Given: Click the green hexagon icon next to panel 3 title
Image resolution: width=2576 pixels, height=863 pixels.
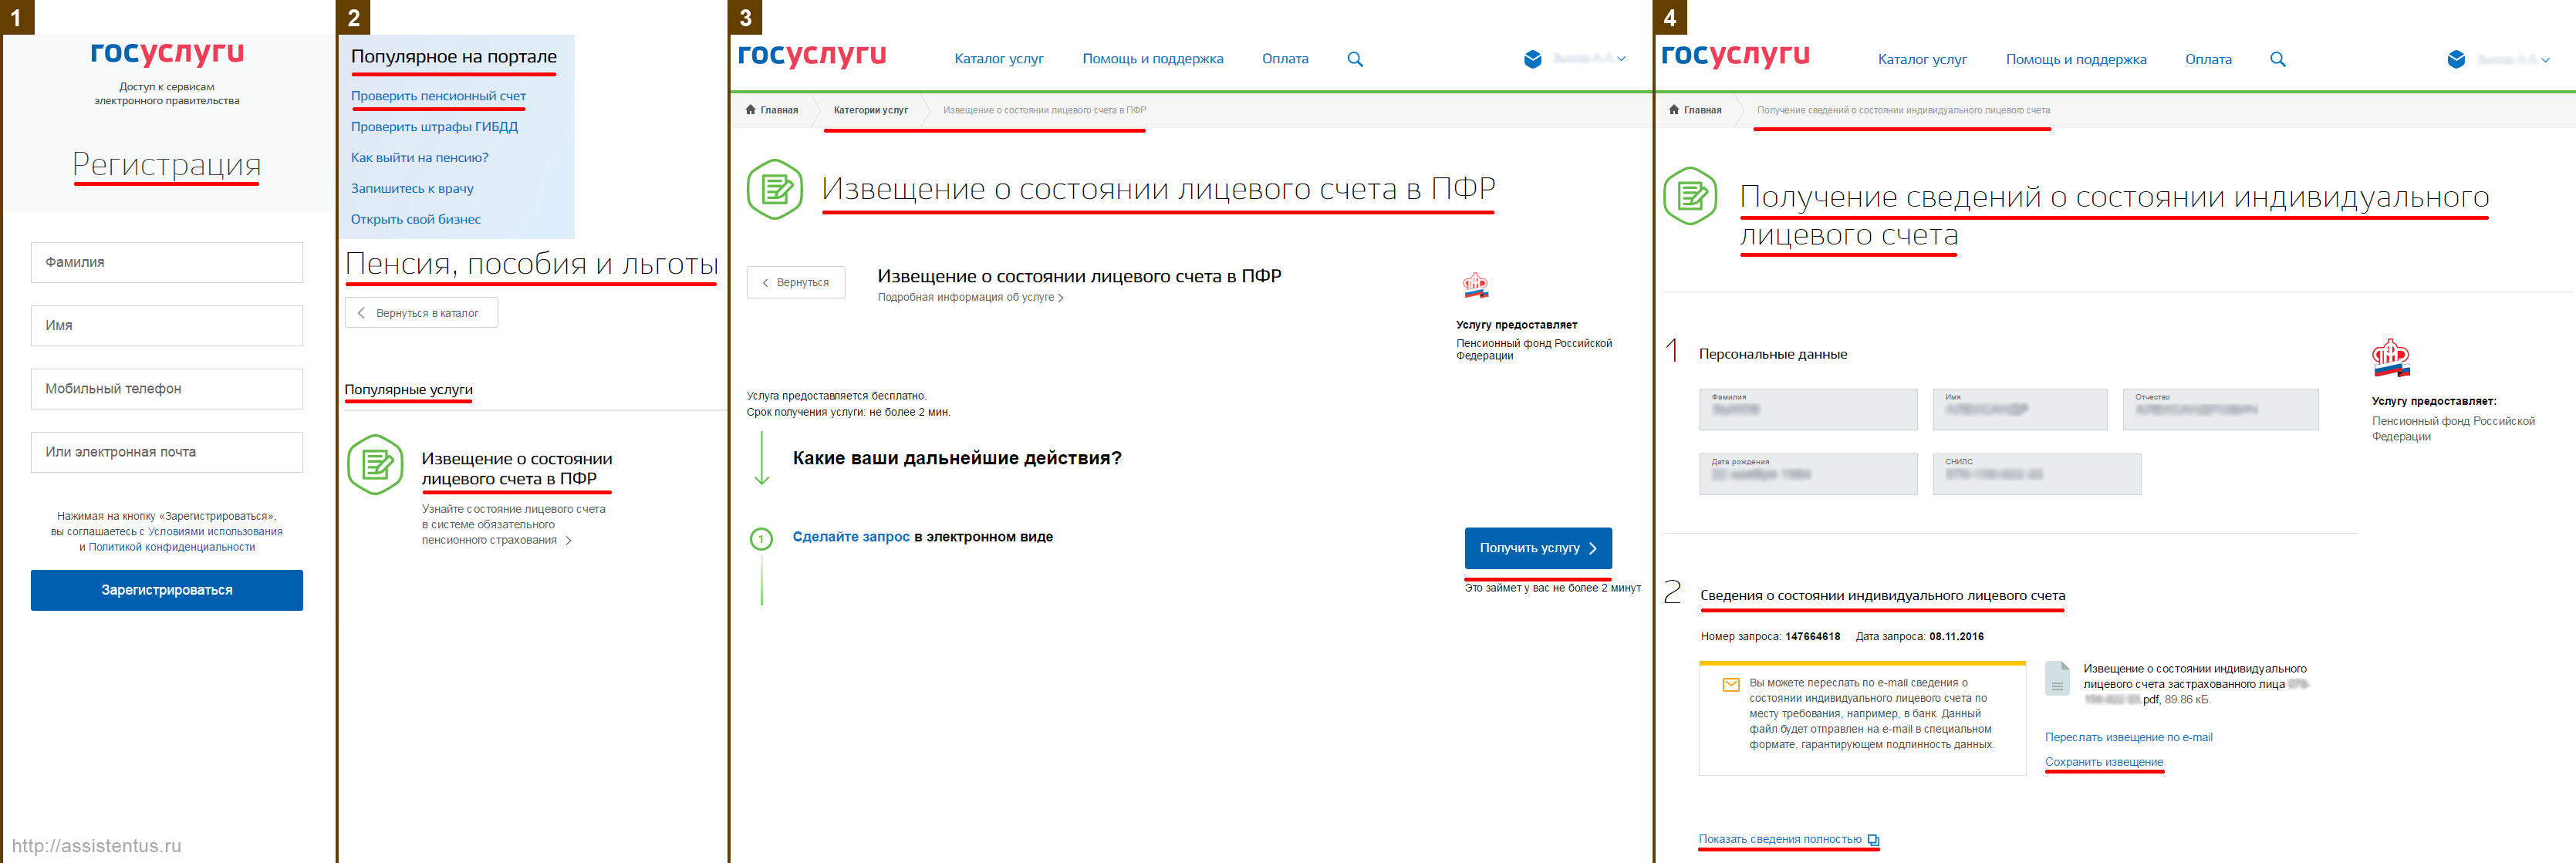Looking at the screenshot, I should tap(775, 189).
